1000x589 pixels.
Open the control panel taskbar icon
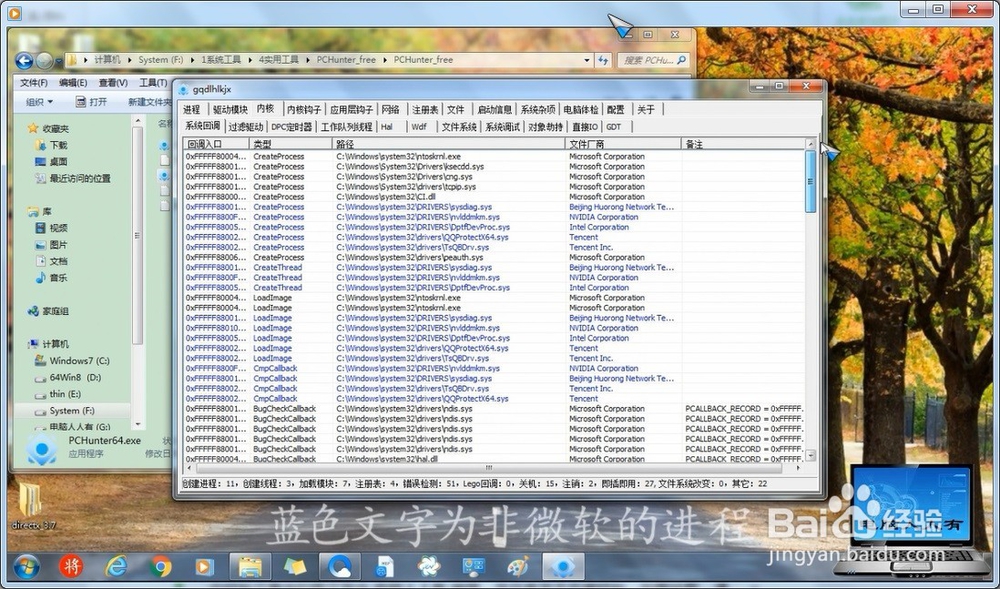point(473,566)
